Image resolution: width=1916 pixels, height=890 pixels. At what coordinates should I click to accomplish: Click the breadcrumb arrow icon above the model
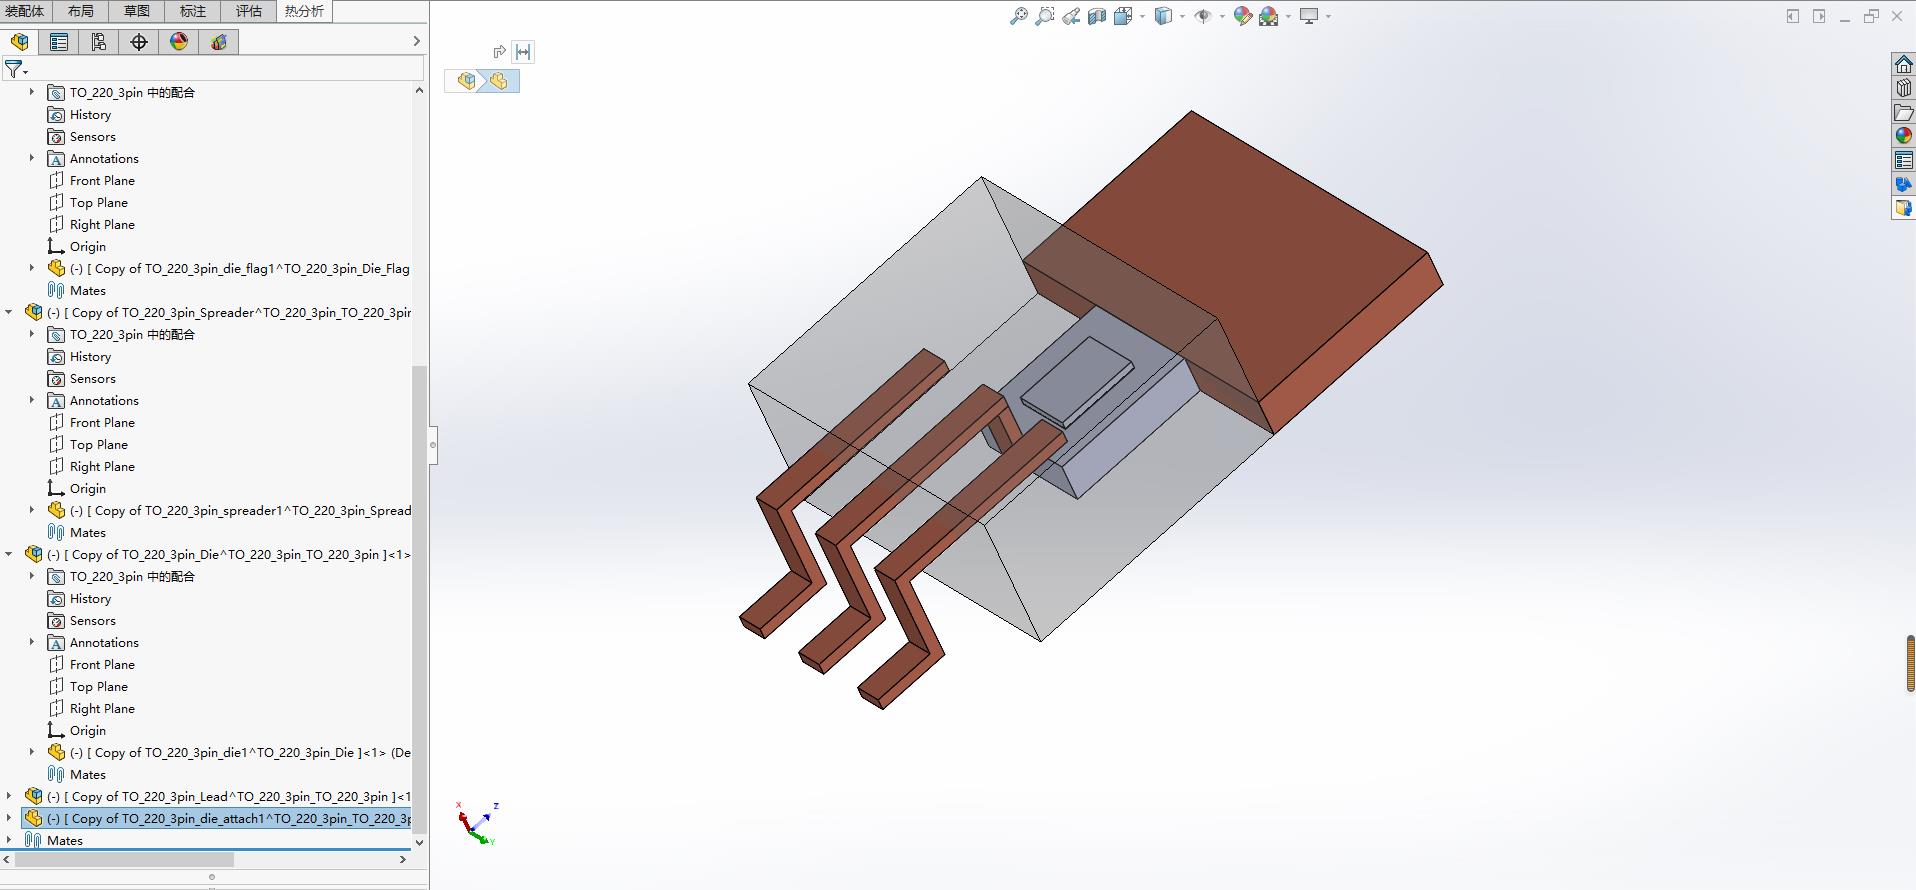pos(499,52)
